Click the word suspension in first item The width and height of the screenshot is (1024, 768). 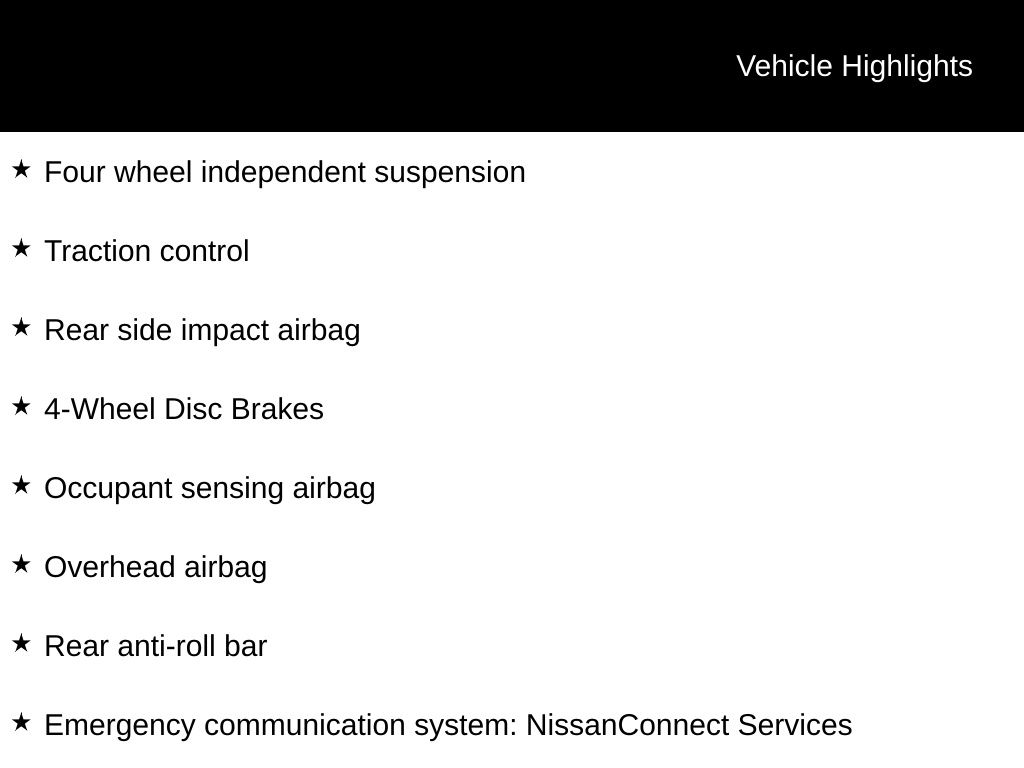click(x=450, y=174)
